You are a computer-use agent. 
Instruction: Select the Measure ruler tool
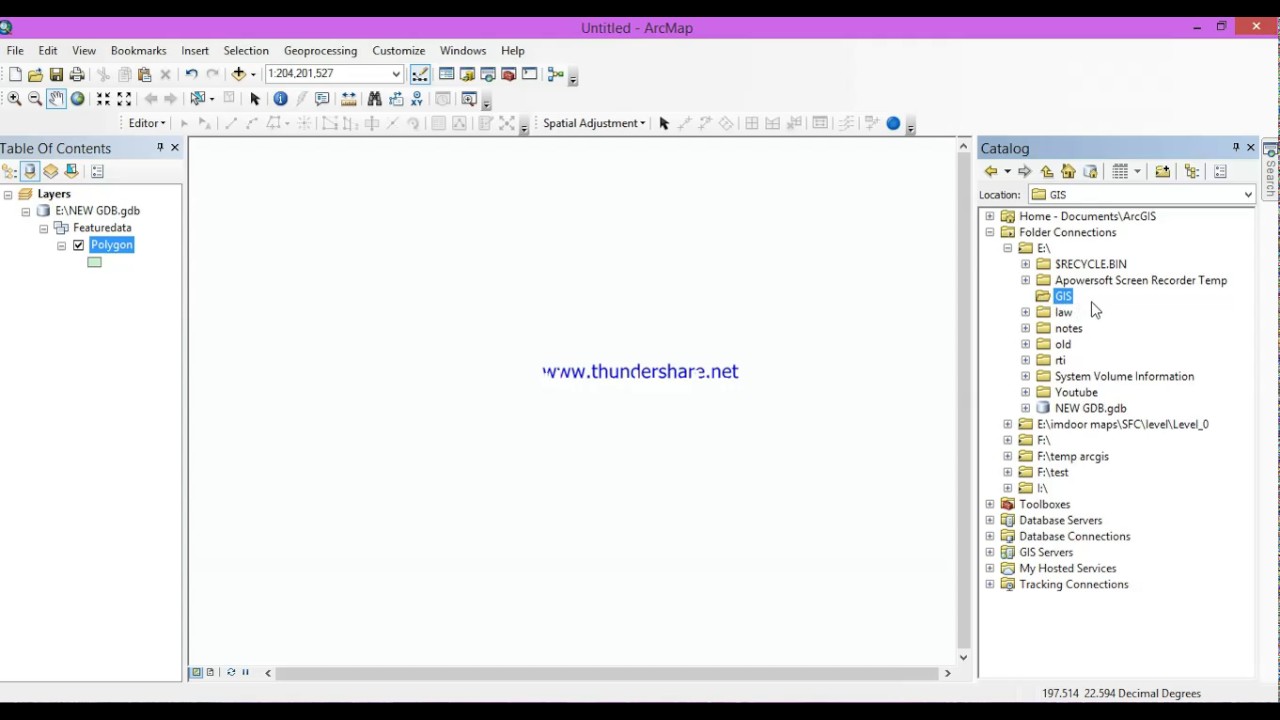348,98
